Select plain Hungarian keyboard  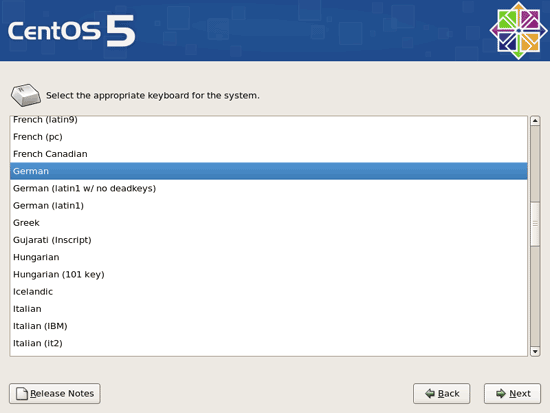click(269, 257)
